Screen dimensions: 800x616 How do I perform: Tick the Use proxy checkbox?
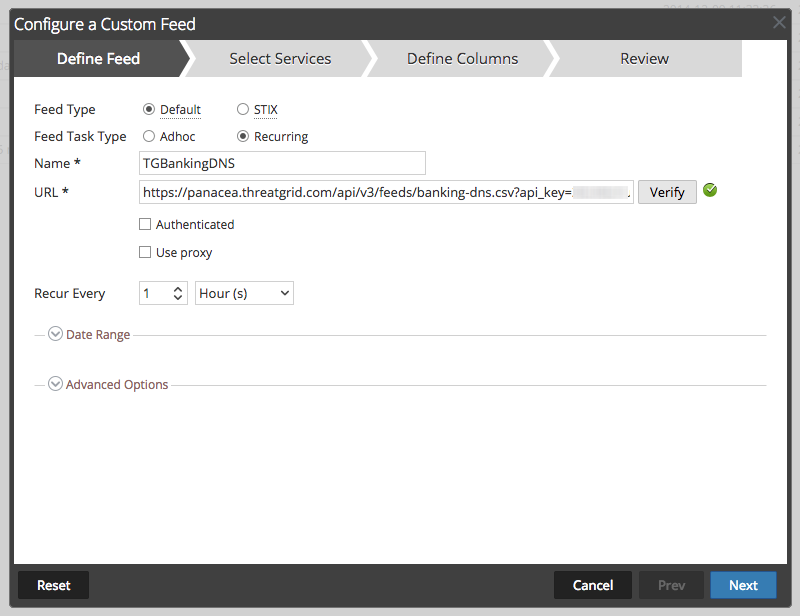(146, 253)
